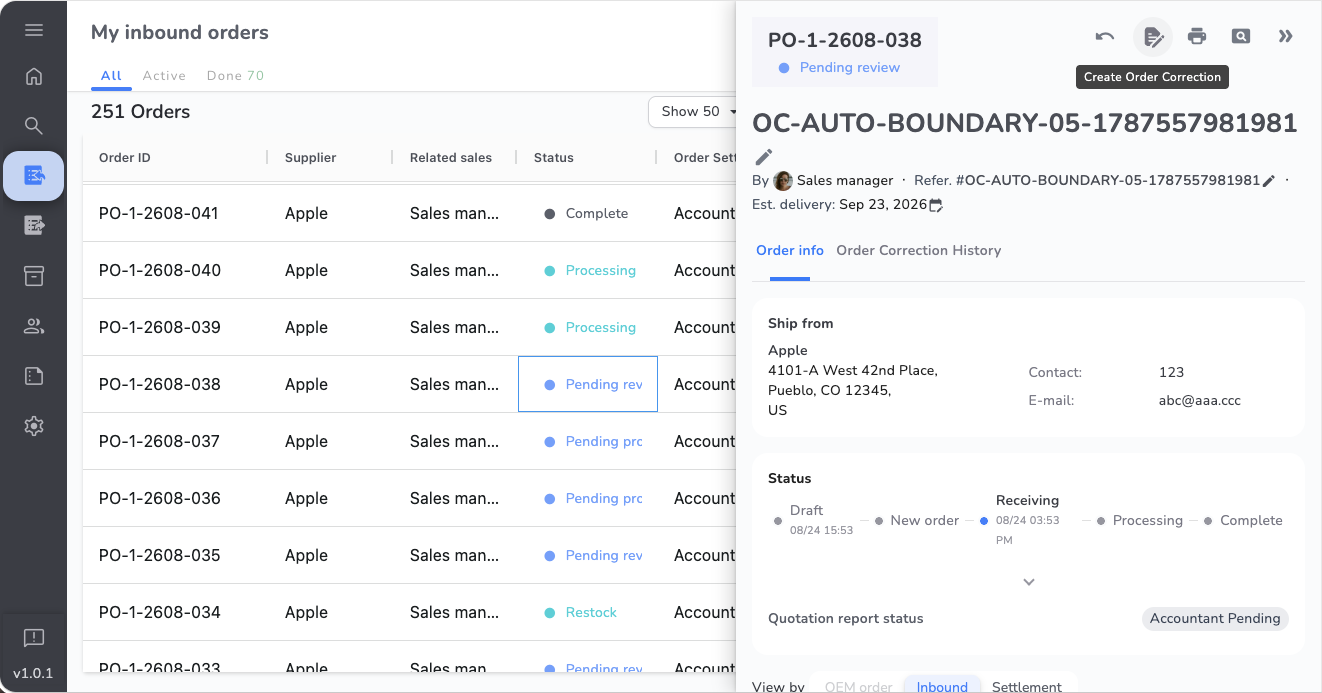The width and height of the screenshot is (1322, 693).
Task: Open the Order Correction History tab
Action: (918, 251)
